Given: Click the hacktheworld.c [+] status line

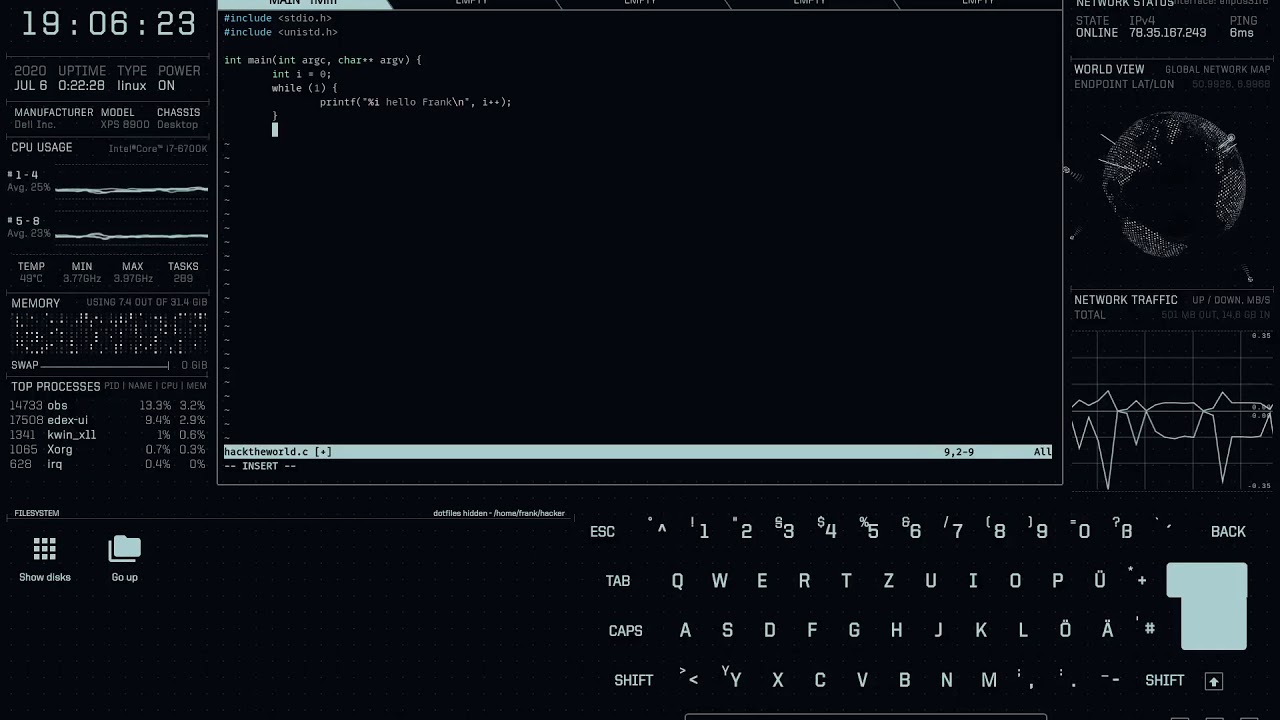Looking at the screenshot, I should tap(638, 452).
